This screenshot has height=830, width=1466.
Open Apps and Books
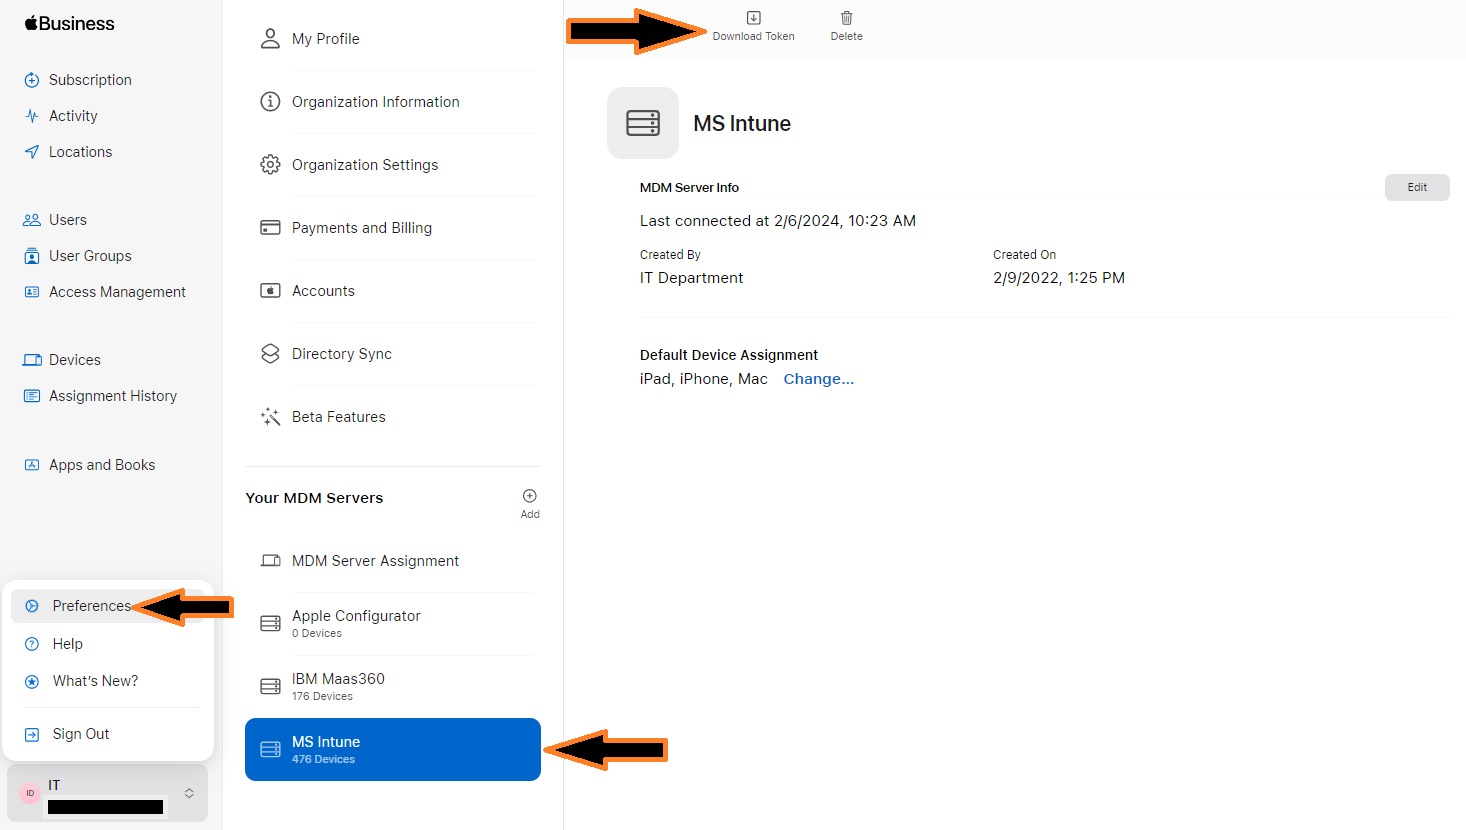(102, 464)
